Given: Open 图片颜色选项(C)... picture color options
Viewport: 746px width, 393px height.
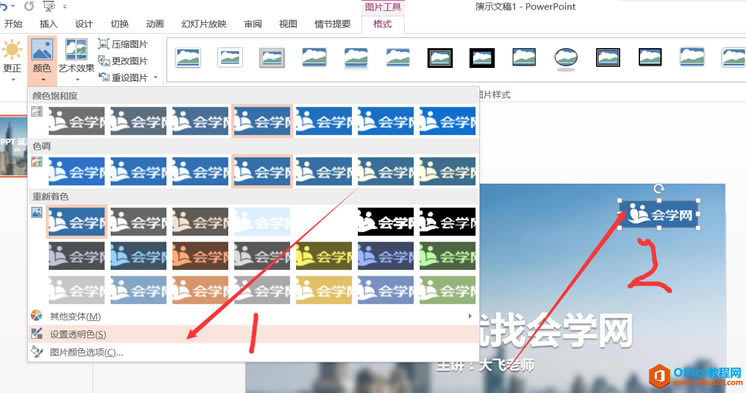Looking at the screenshot, I should point(253,353).
